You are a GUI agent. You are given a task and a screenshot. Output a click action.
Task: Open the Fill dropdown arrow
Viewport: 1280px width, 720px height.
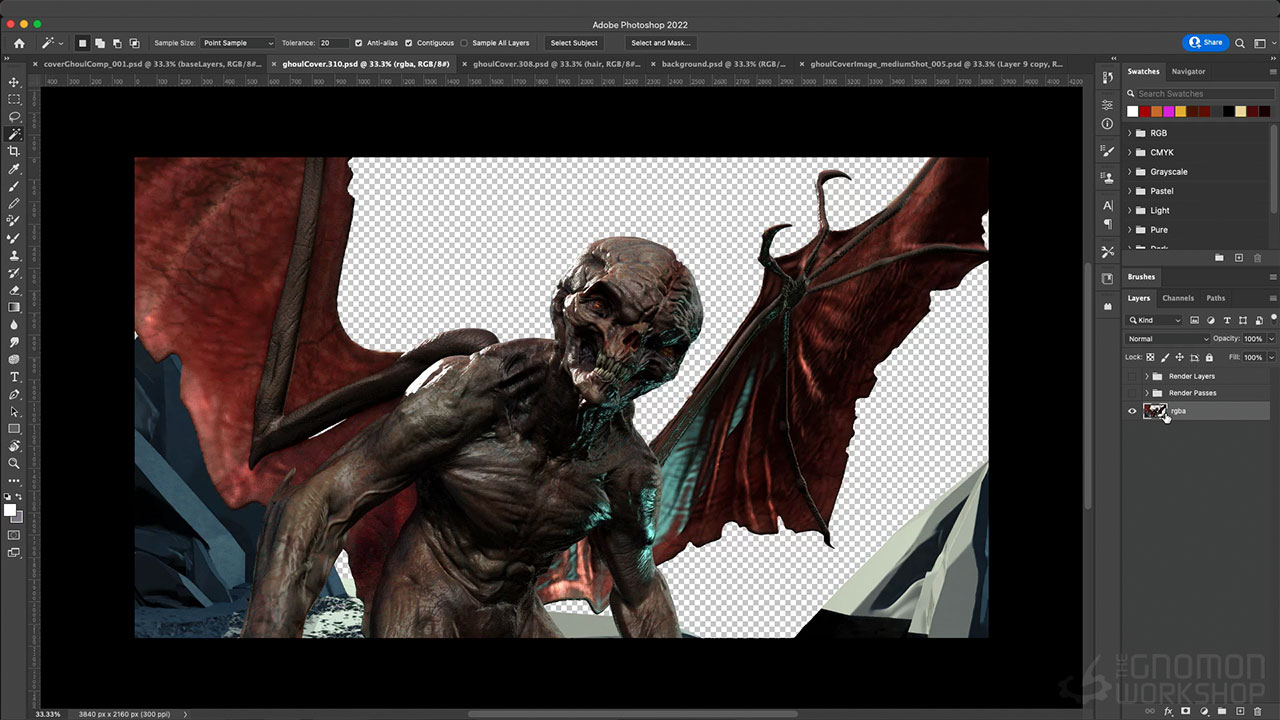click(1271, 357)
